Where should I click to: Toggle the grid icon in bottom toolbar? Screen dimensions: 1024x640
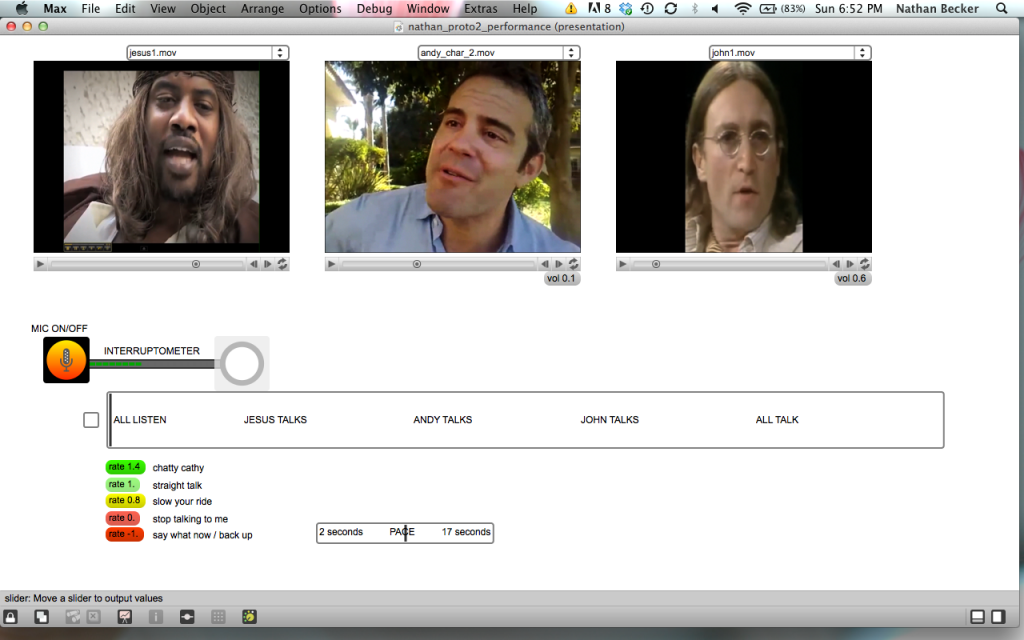click(x=218, y=616)
